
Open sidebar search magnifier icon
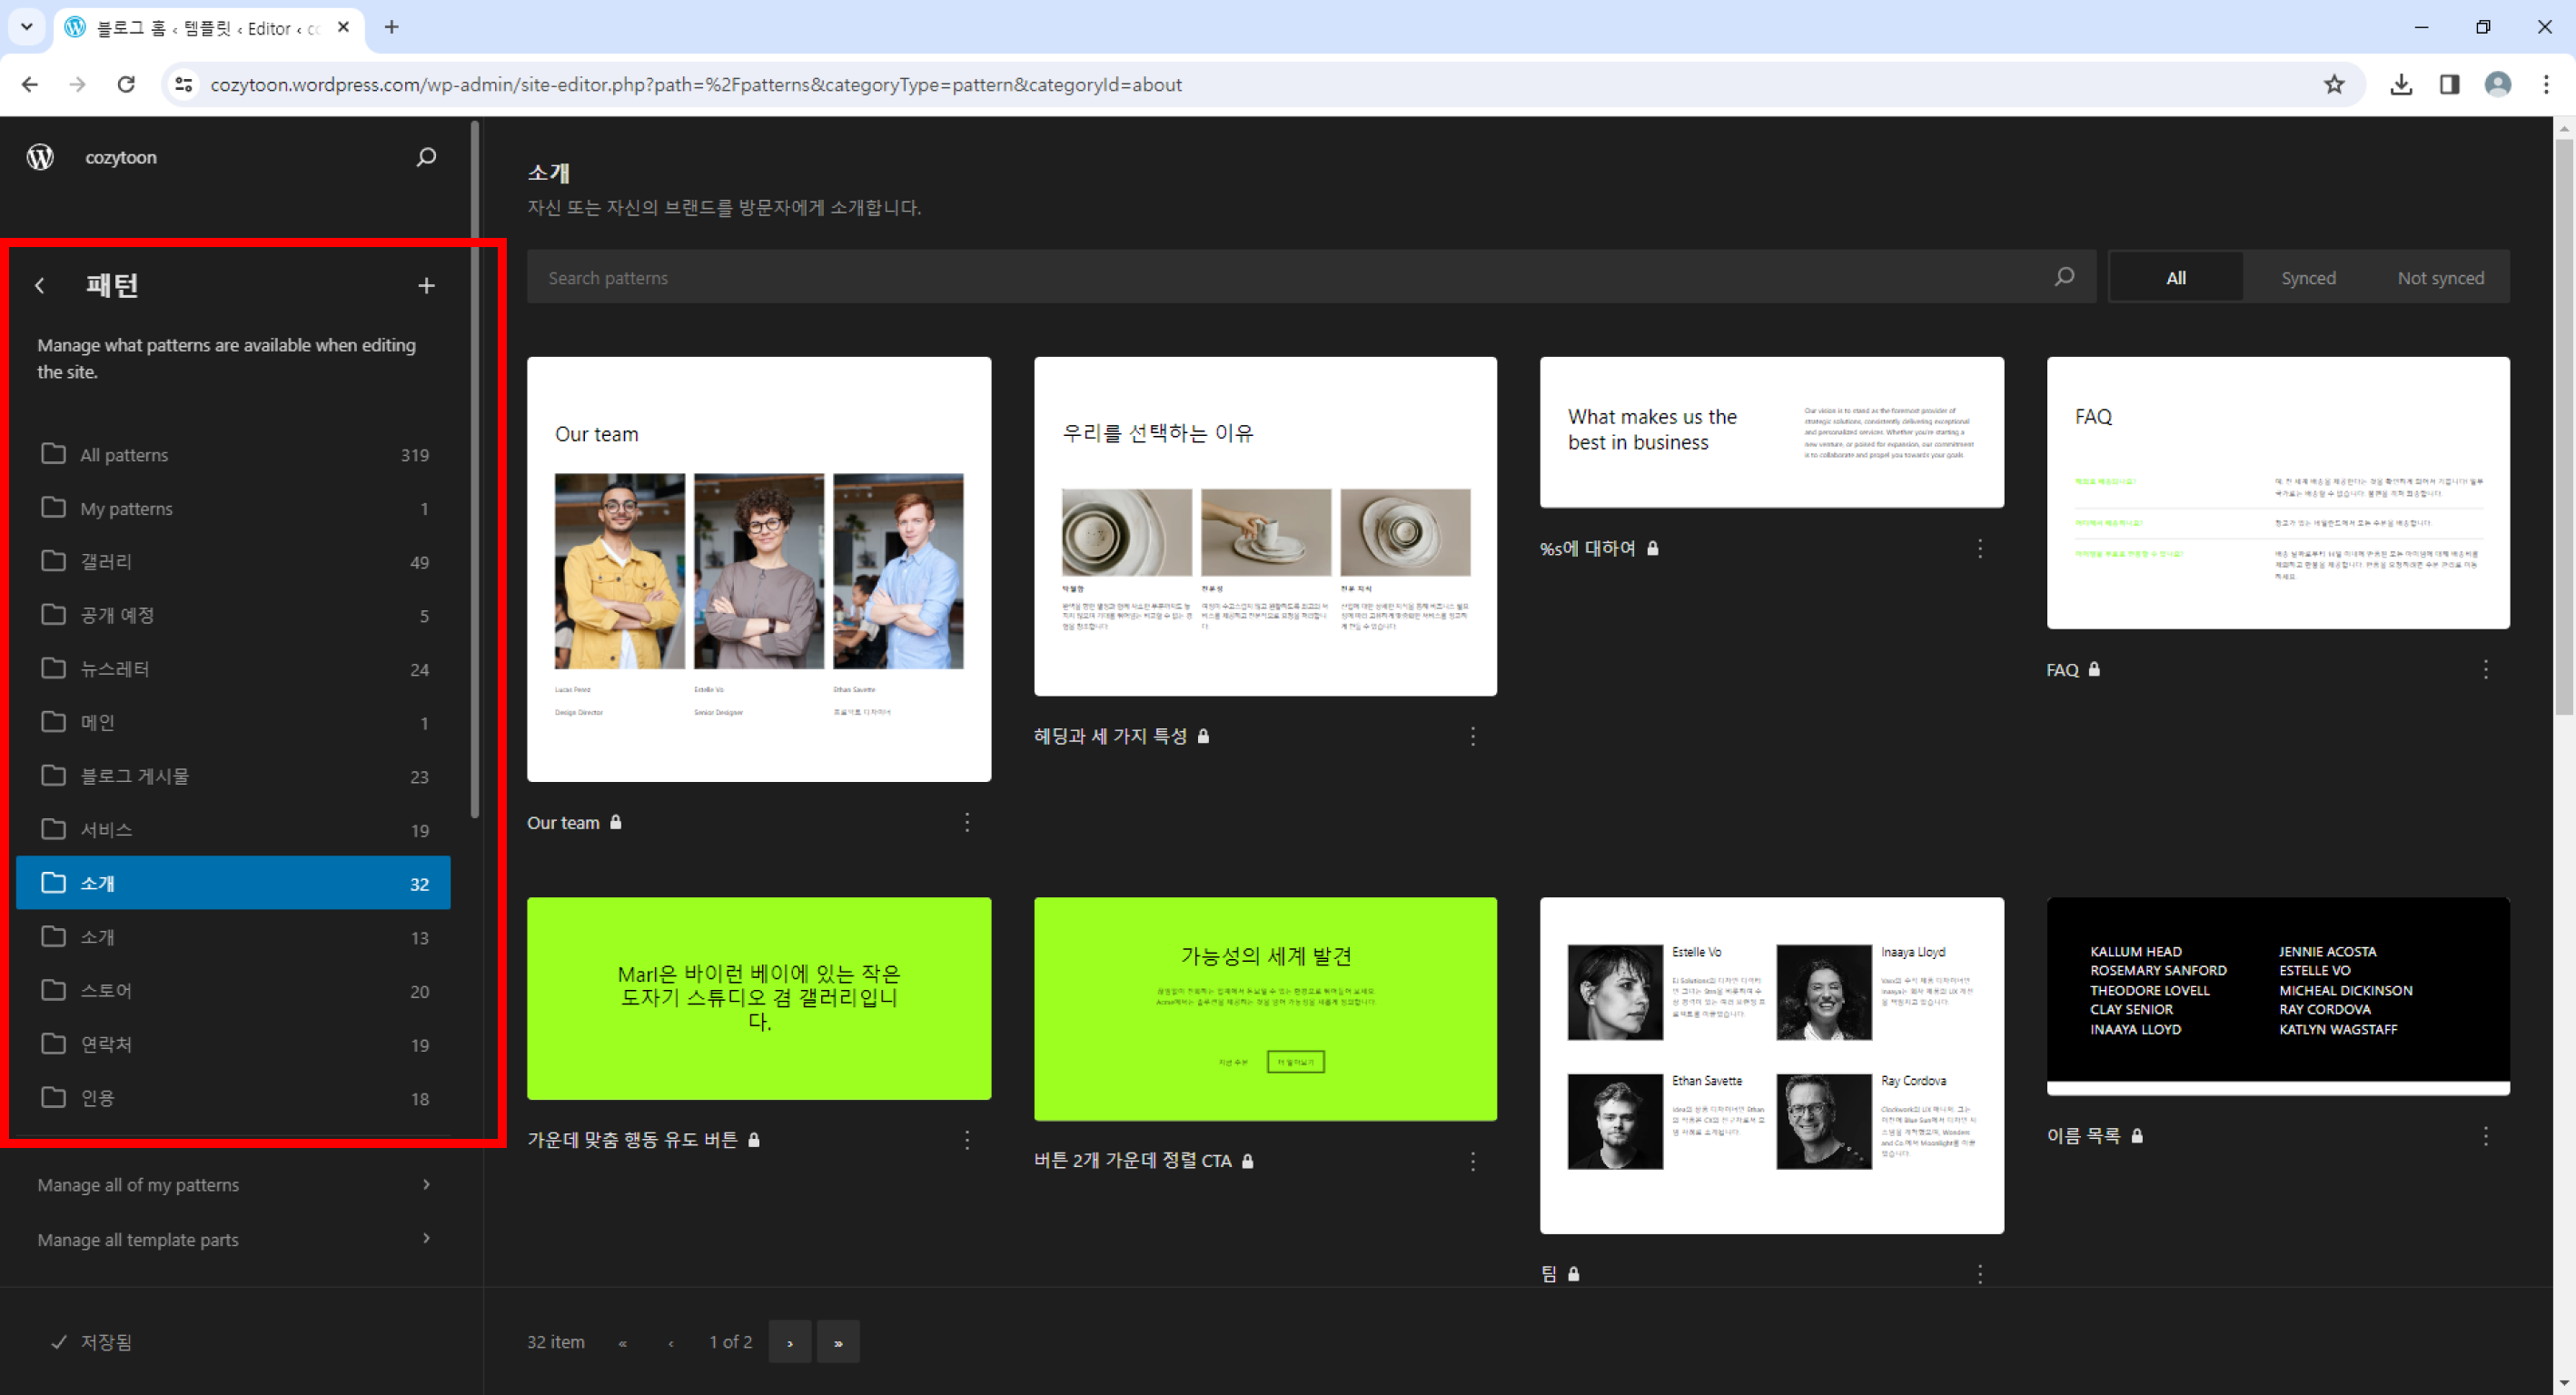point(426,157)
